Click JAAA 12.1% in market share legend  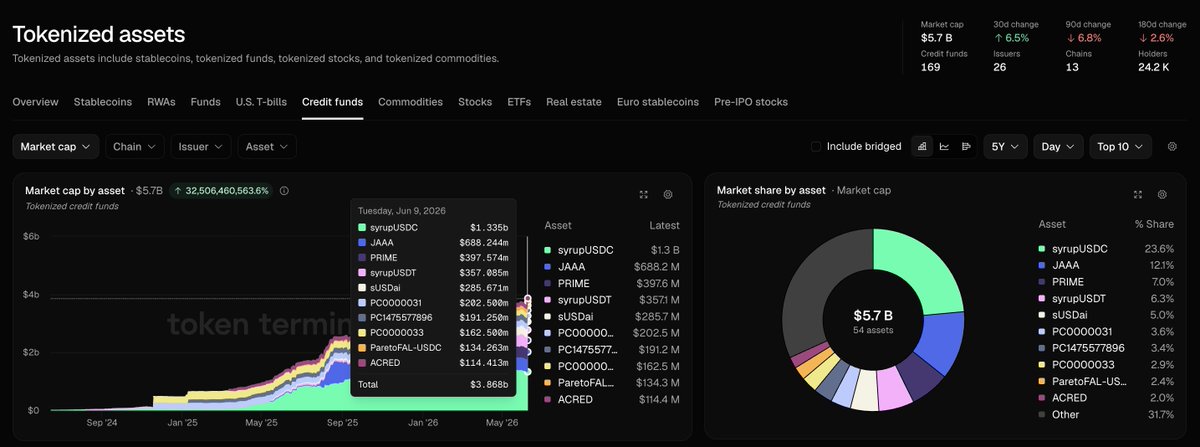pos(1106,265)
